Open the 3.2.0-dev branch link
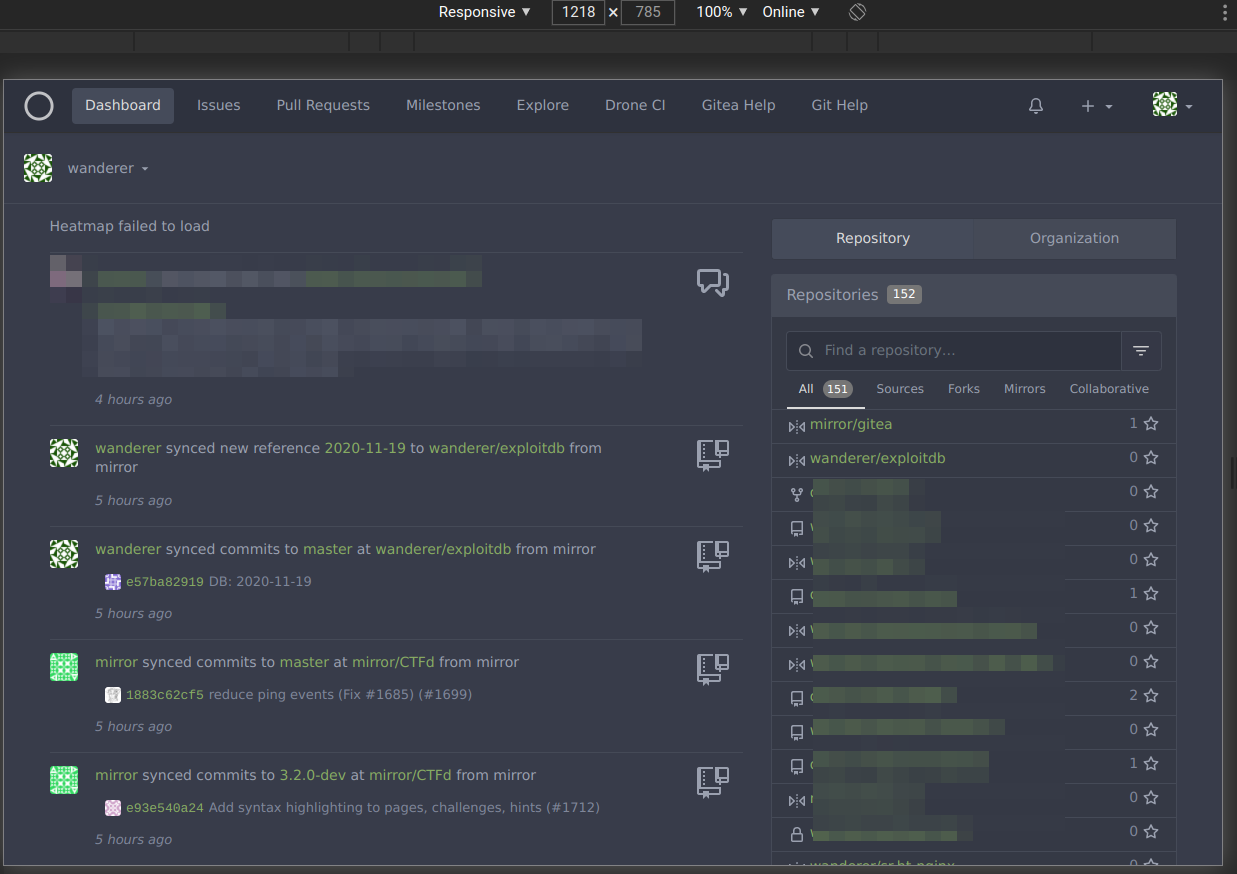Image resolution: width=1237 pixels, height=874 pixels. coord(312,776)
